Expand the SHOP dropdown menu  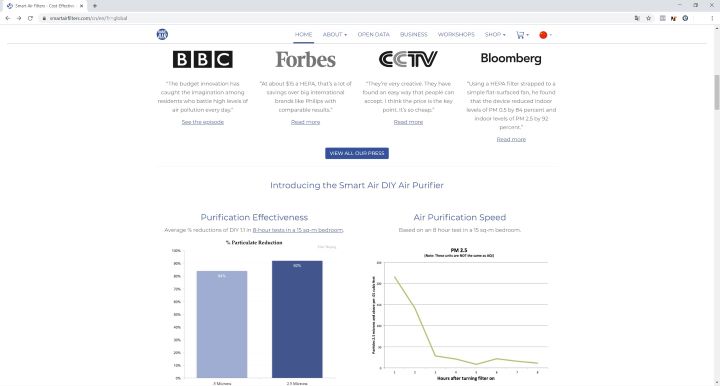[x=495, y=35]
